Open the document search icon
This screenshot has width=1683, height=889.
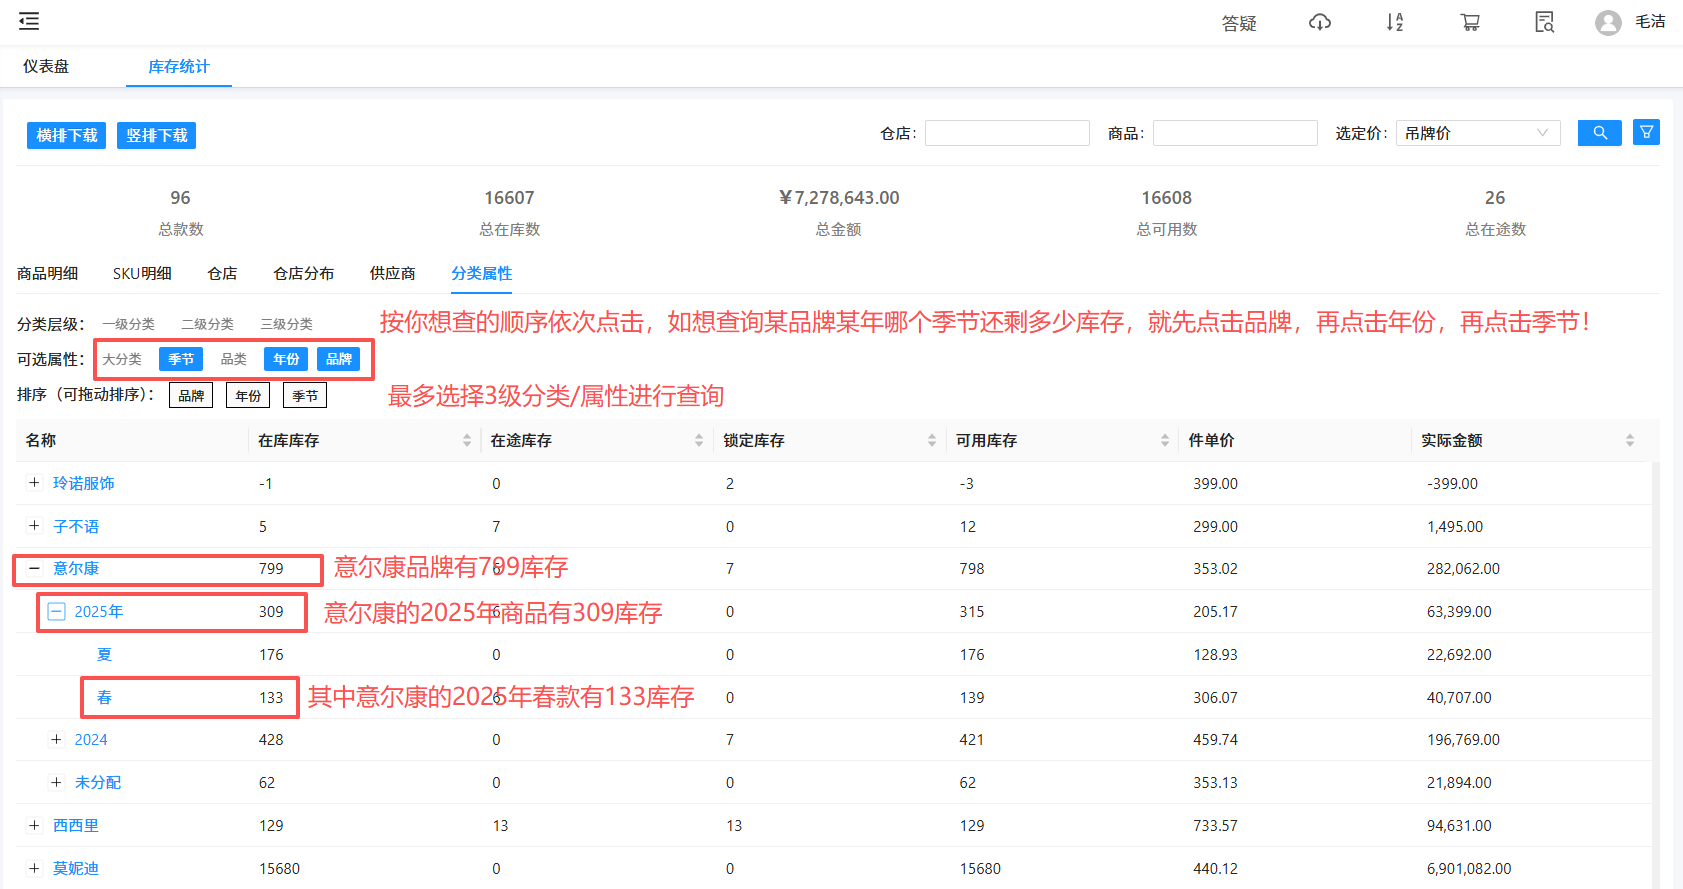tap(1545, 22)
